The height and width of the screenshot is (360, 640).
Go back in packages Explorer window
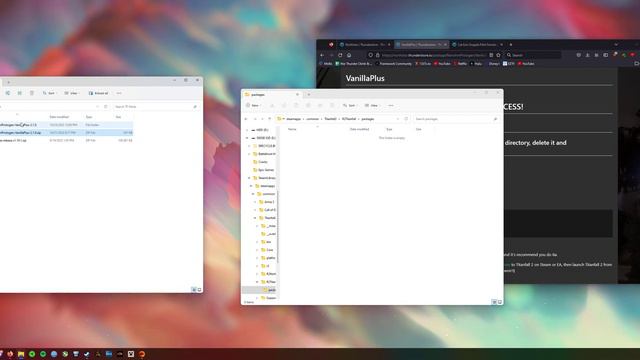246,119
